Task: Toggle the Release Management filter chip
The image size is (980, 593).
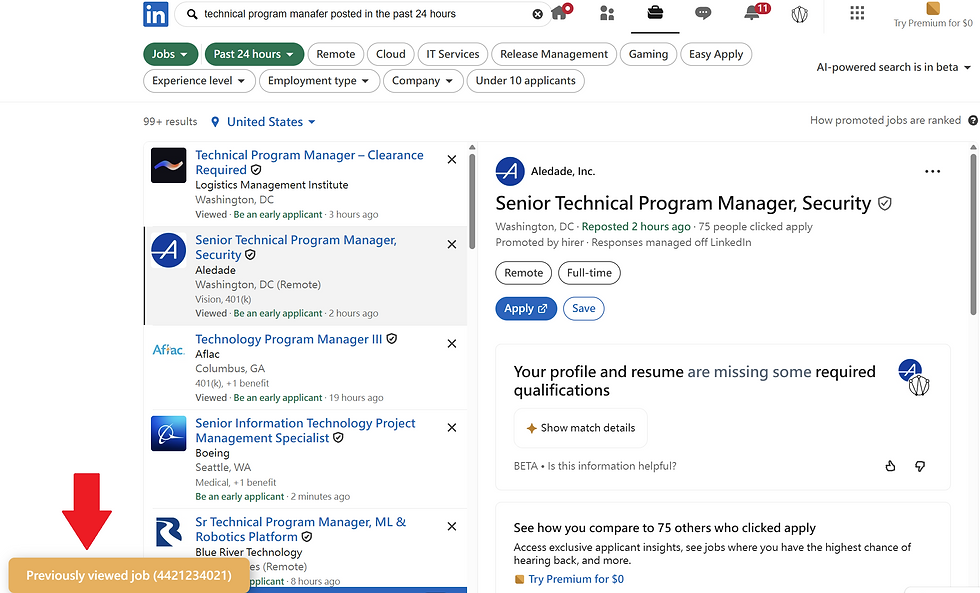Action: click(x=554, y=54)
